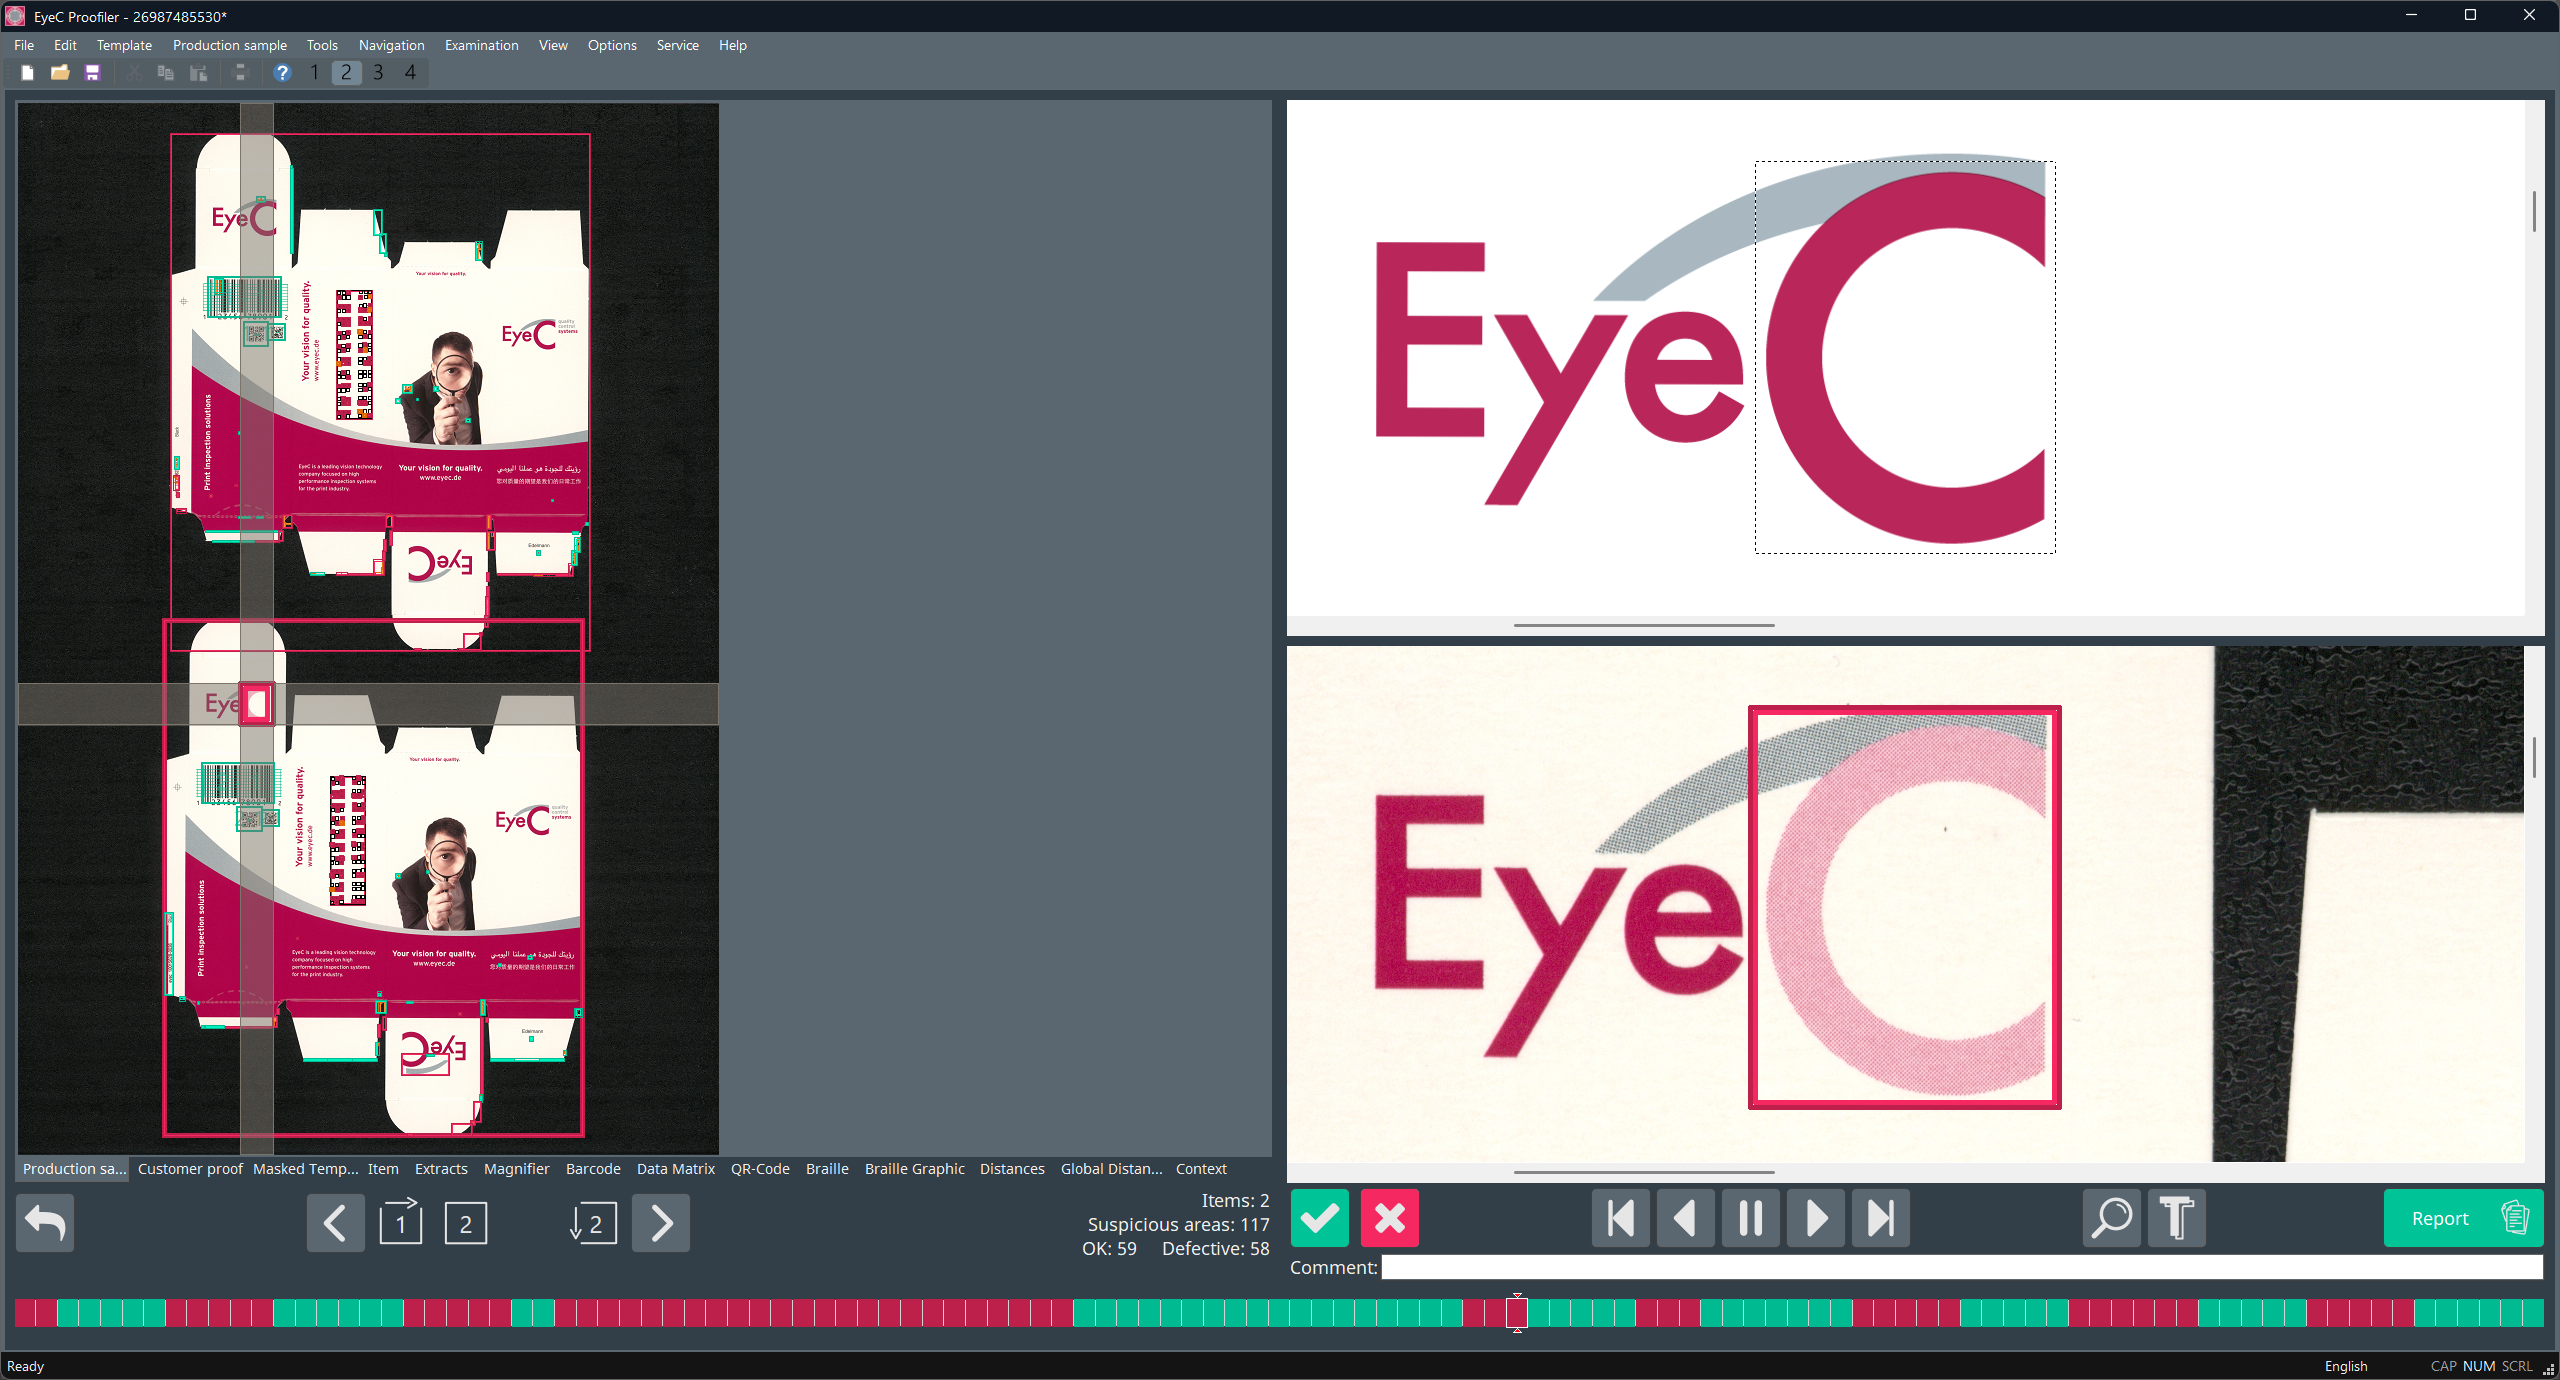
Task: Select the Production sa... tab
Action: [x=74, y=1169]
